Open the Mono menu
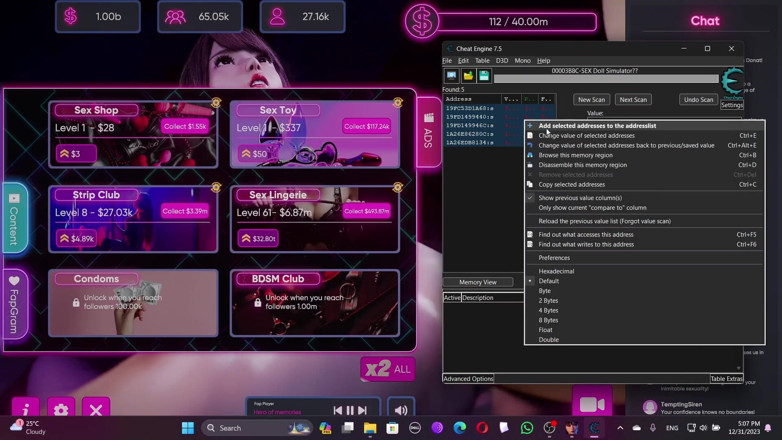The image size is (782, 440). pyautogui.click(x=522, y=60)
